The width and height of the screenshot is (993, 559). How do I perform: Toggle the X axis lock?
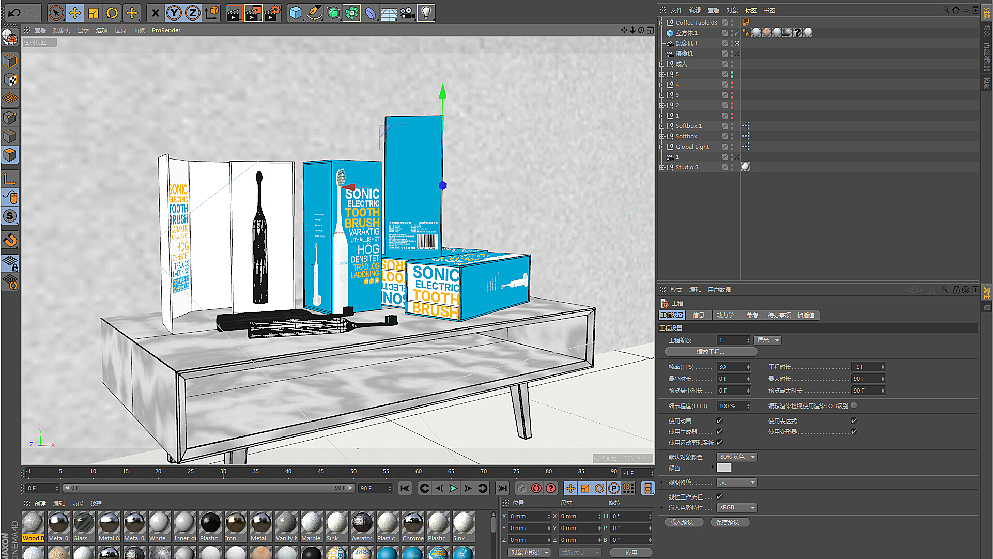click(x=155, y=12)
